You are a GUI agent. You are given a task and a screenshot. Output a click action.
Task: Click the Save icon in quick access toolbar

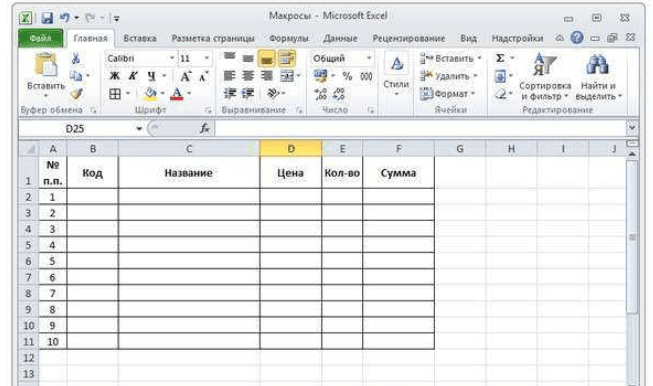(47, 18)
